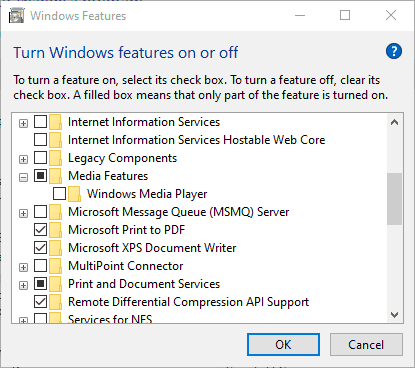Click the scroll up arrow of features list
This screenshot has width=415, height=368.
point(395,122)
